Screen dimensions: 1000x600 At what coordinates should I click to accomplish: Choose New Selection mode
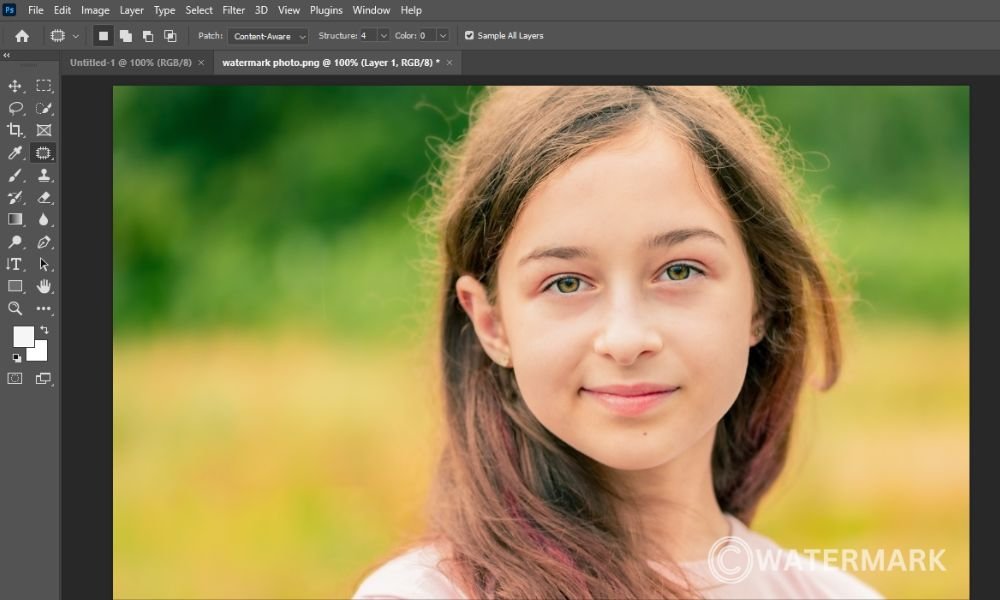[103, 36]
